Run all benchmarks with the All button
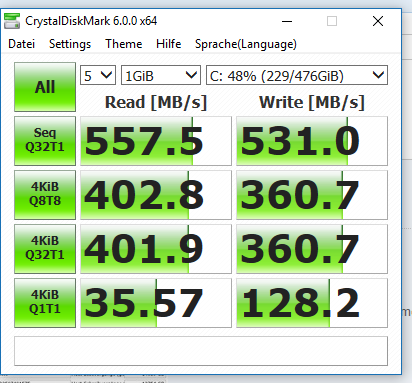 (x=45, y=87)
